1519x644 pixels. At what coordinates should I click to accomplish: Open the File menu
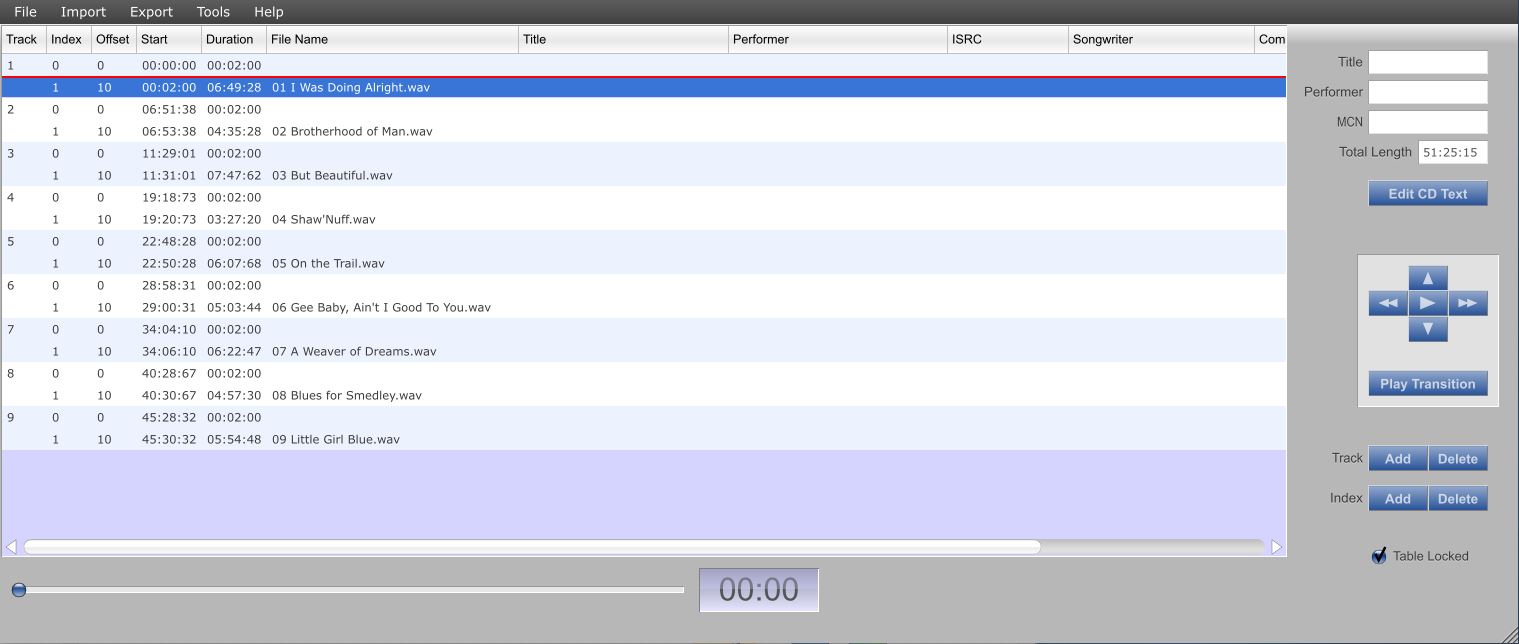point(25,12)
